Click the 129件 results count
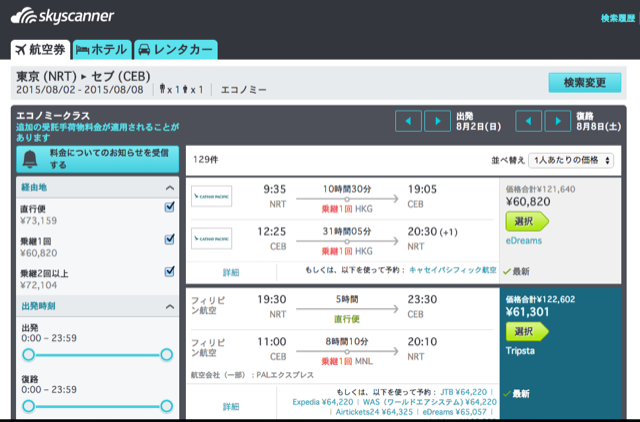The image size is (640, 422). pyautogui.click(x=206, y=160)
